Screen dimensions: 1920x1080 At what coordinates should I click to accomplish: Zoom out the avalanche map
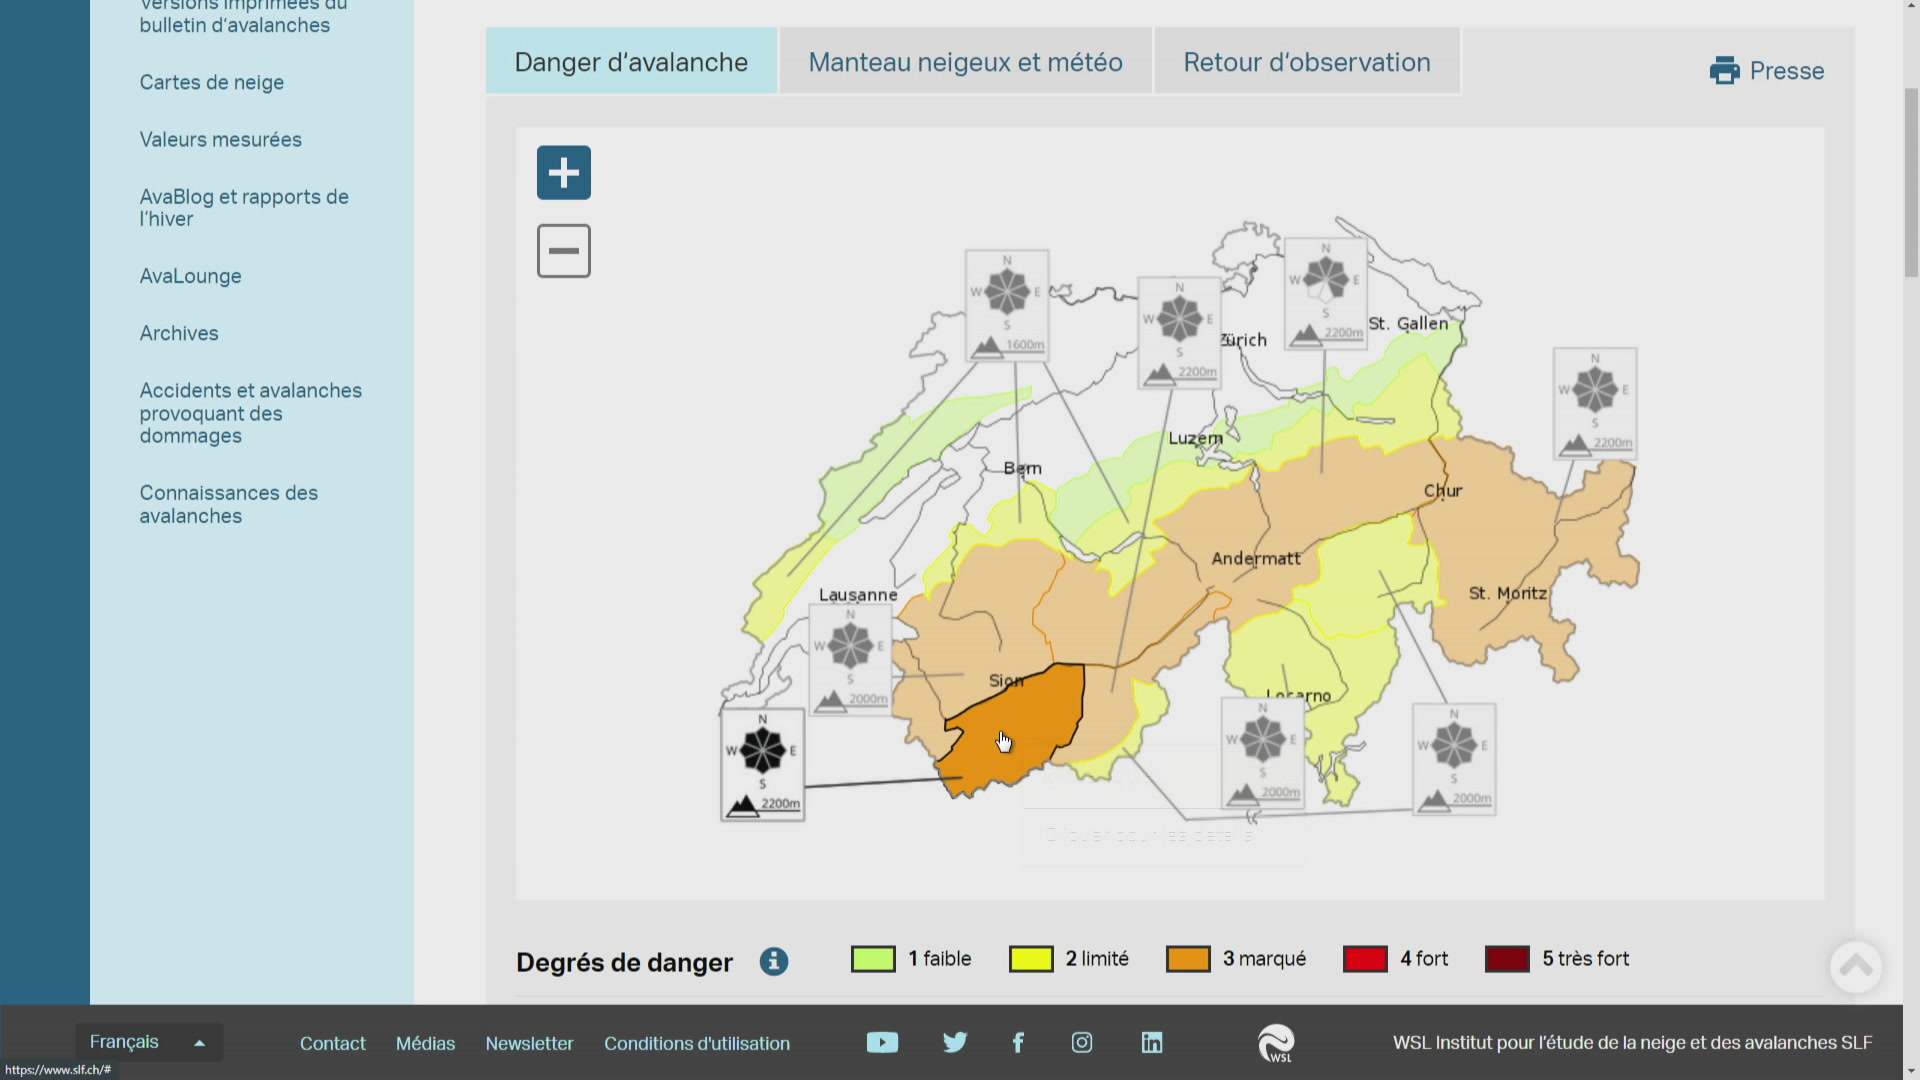tap(564, 251)
